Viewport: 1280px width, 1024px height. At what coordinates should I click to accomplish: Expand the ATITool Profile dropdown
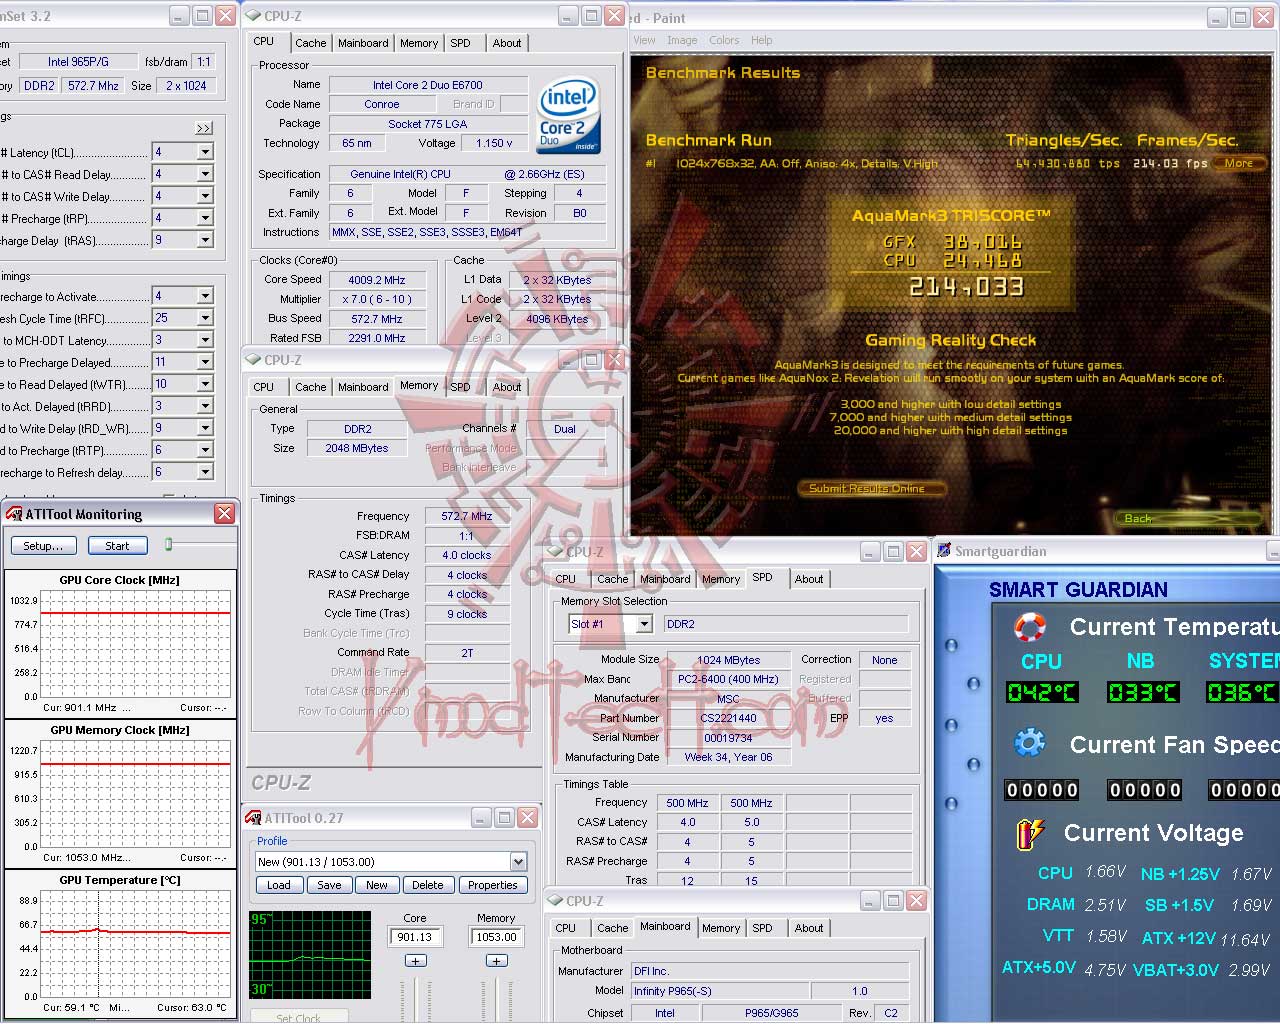point(518,862)
